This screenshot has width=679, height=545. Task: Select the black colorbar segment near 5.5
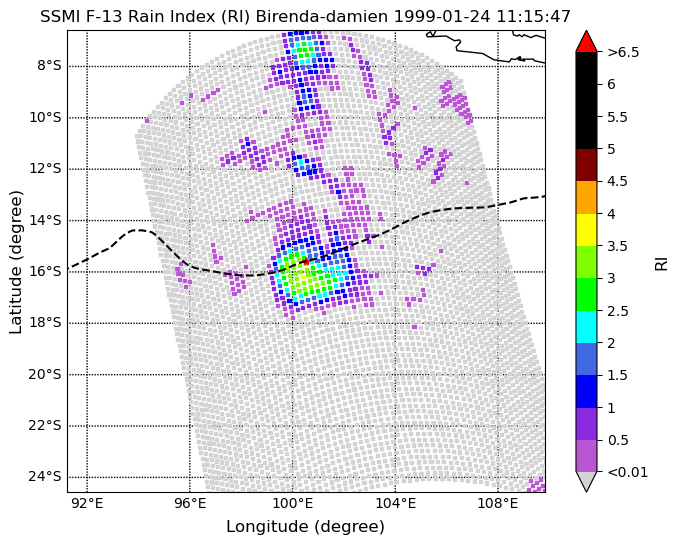(x=586, y=100)
